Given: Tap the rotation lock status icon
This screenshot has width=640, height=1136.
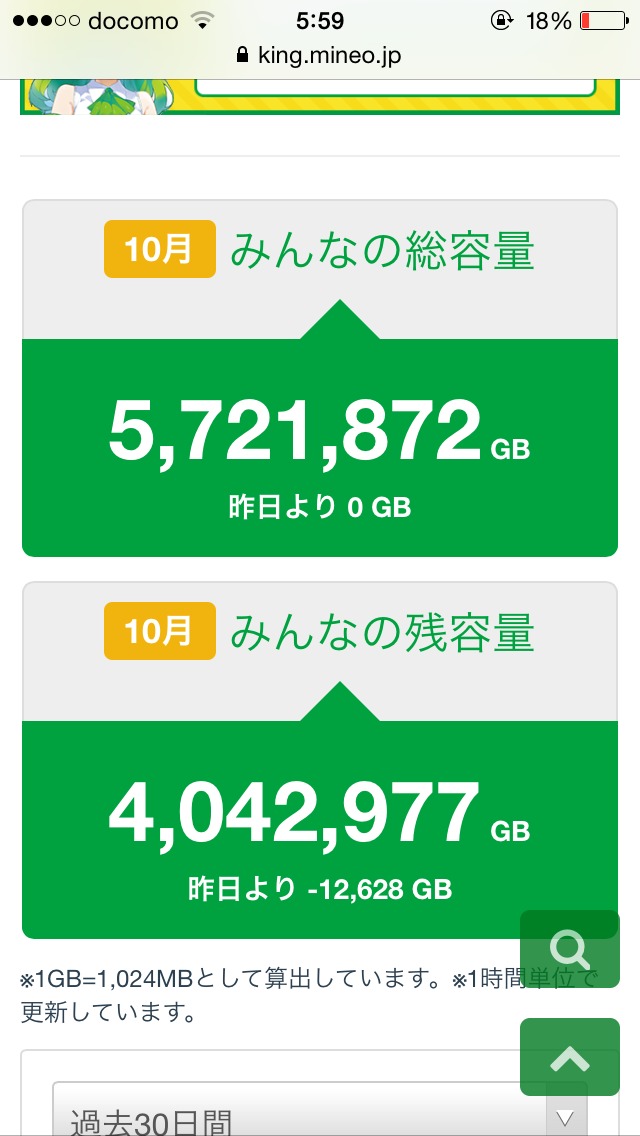Looking at the screenshot, I should coord(500,21).
